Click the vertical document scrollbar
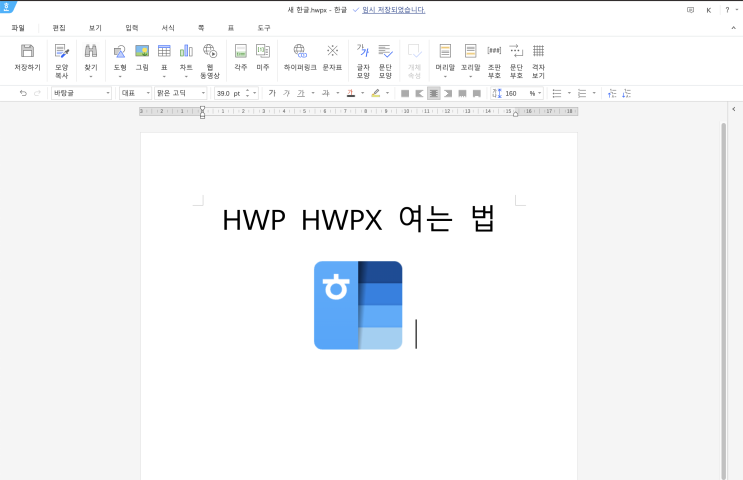The image size is (743, 480). (x=724, y=301)
